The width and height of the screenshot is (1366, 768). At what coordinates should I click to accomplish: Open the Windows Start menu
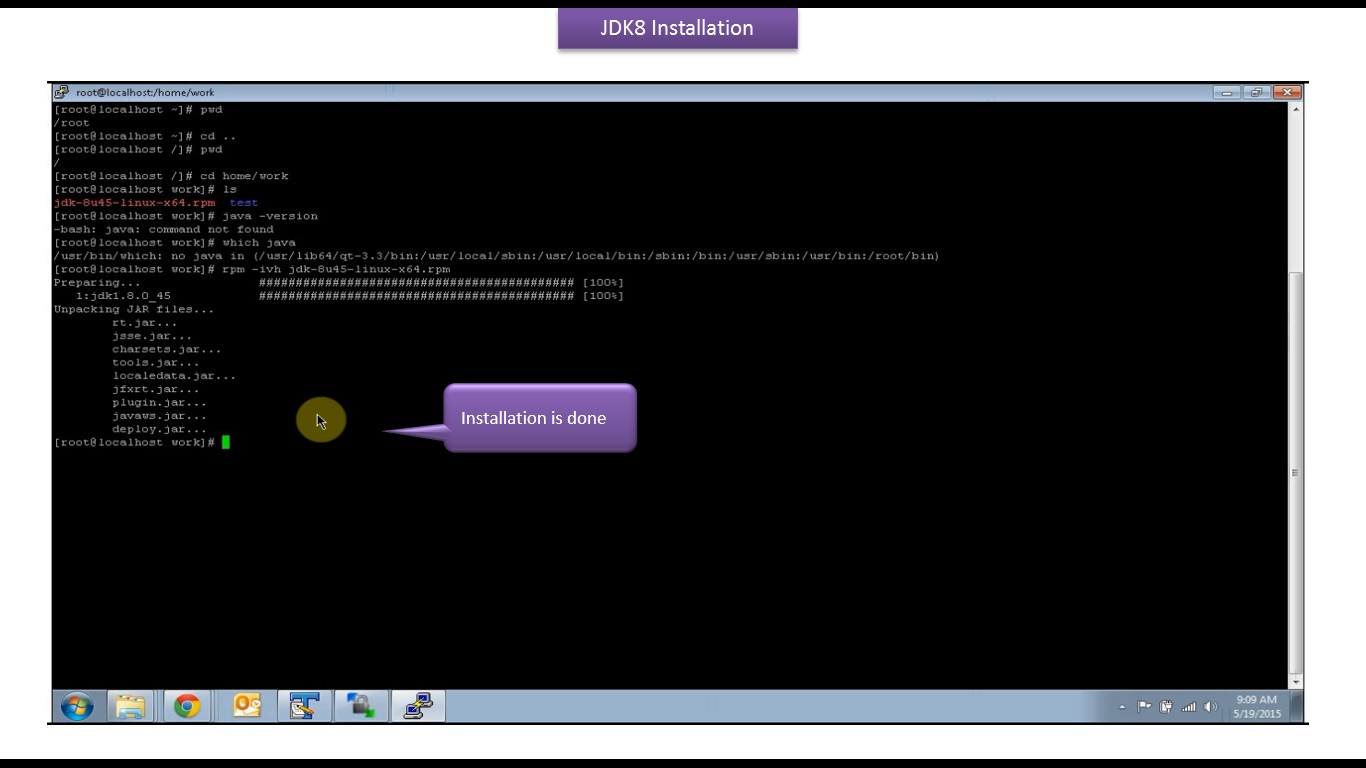tap(77, 707)
